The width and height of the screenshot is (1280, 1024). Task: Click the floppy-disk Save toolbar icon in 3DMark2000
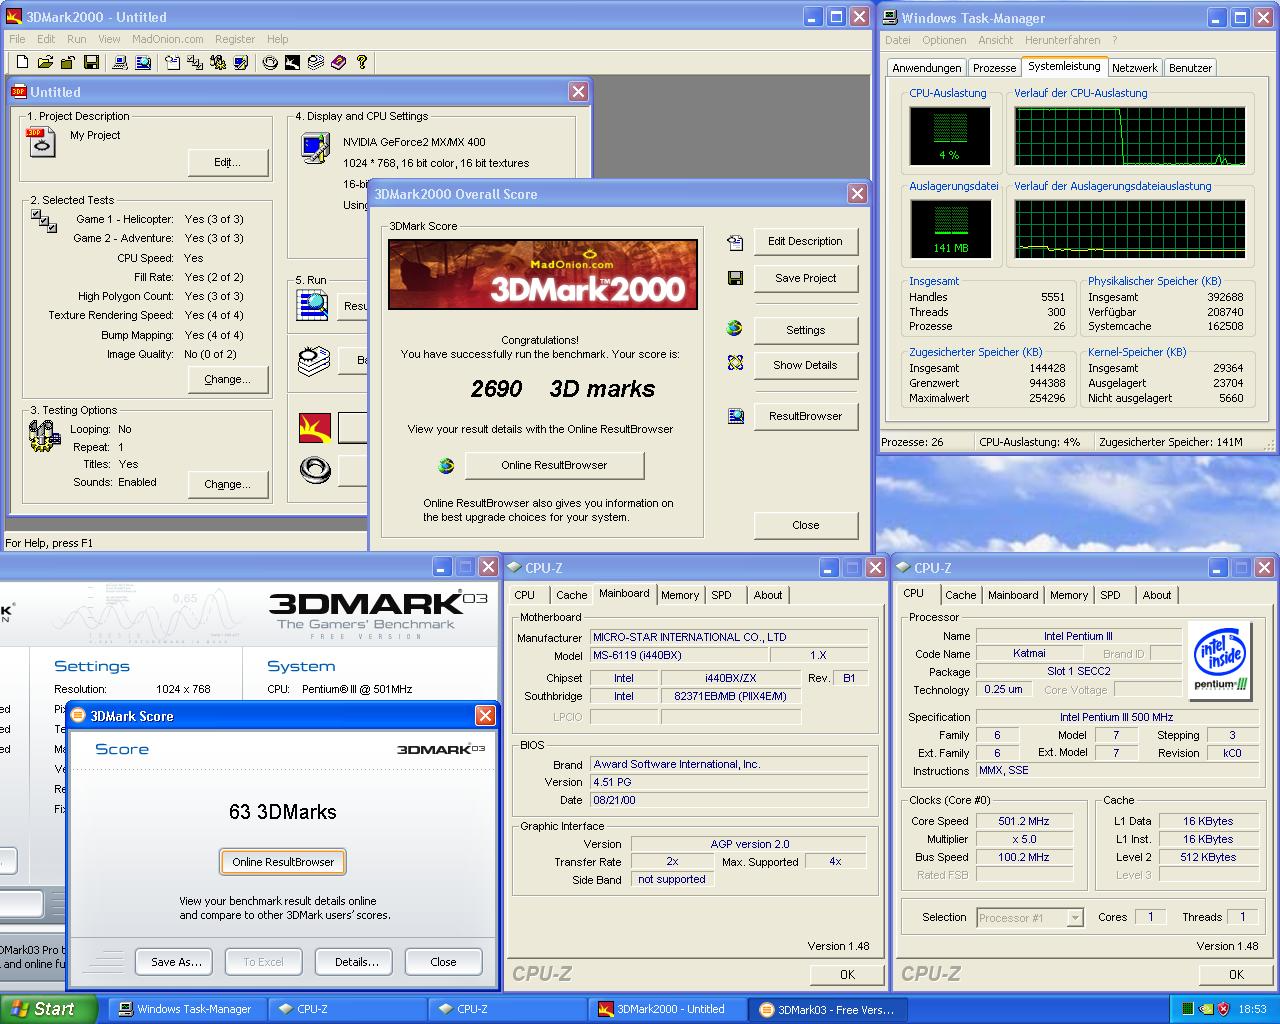(x=91, y=62)
